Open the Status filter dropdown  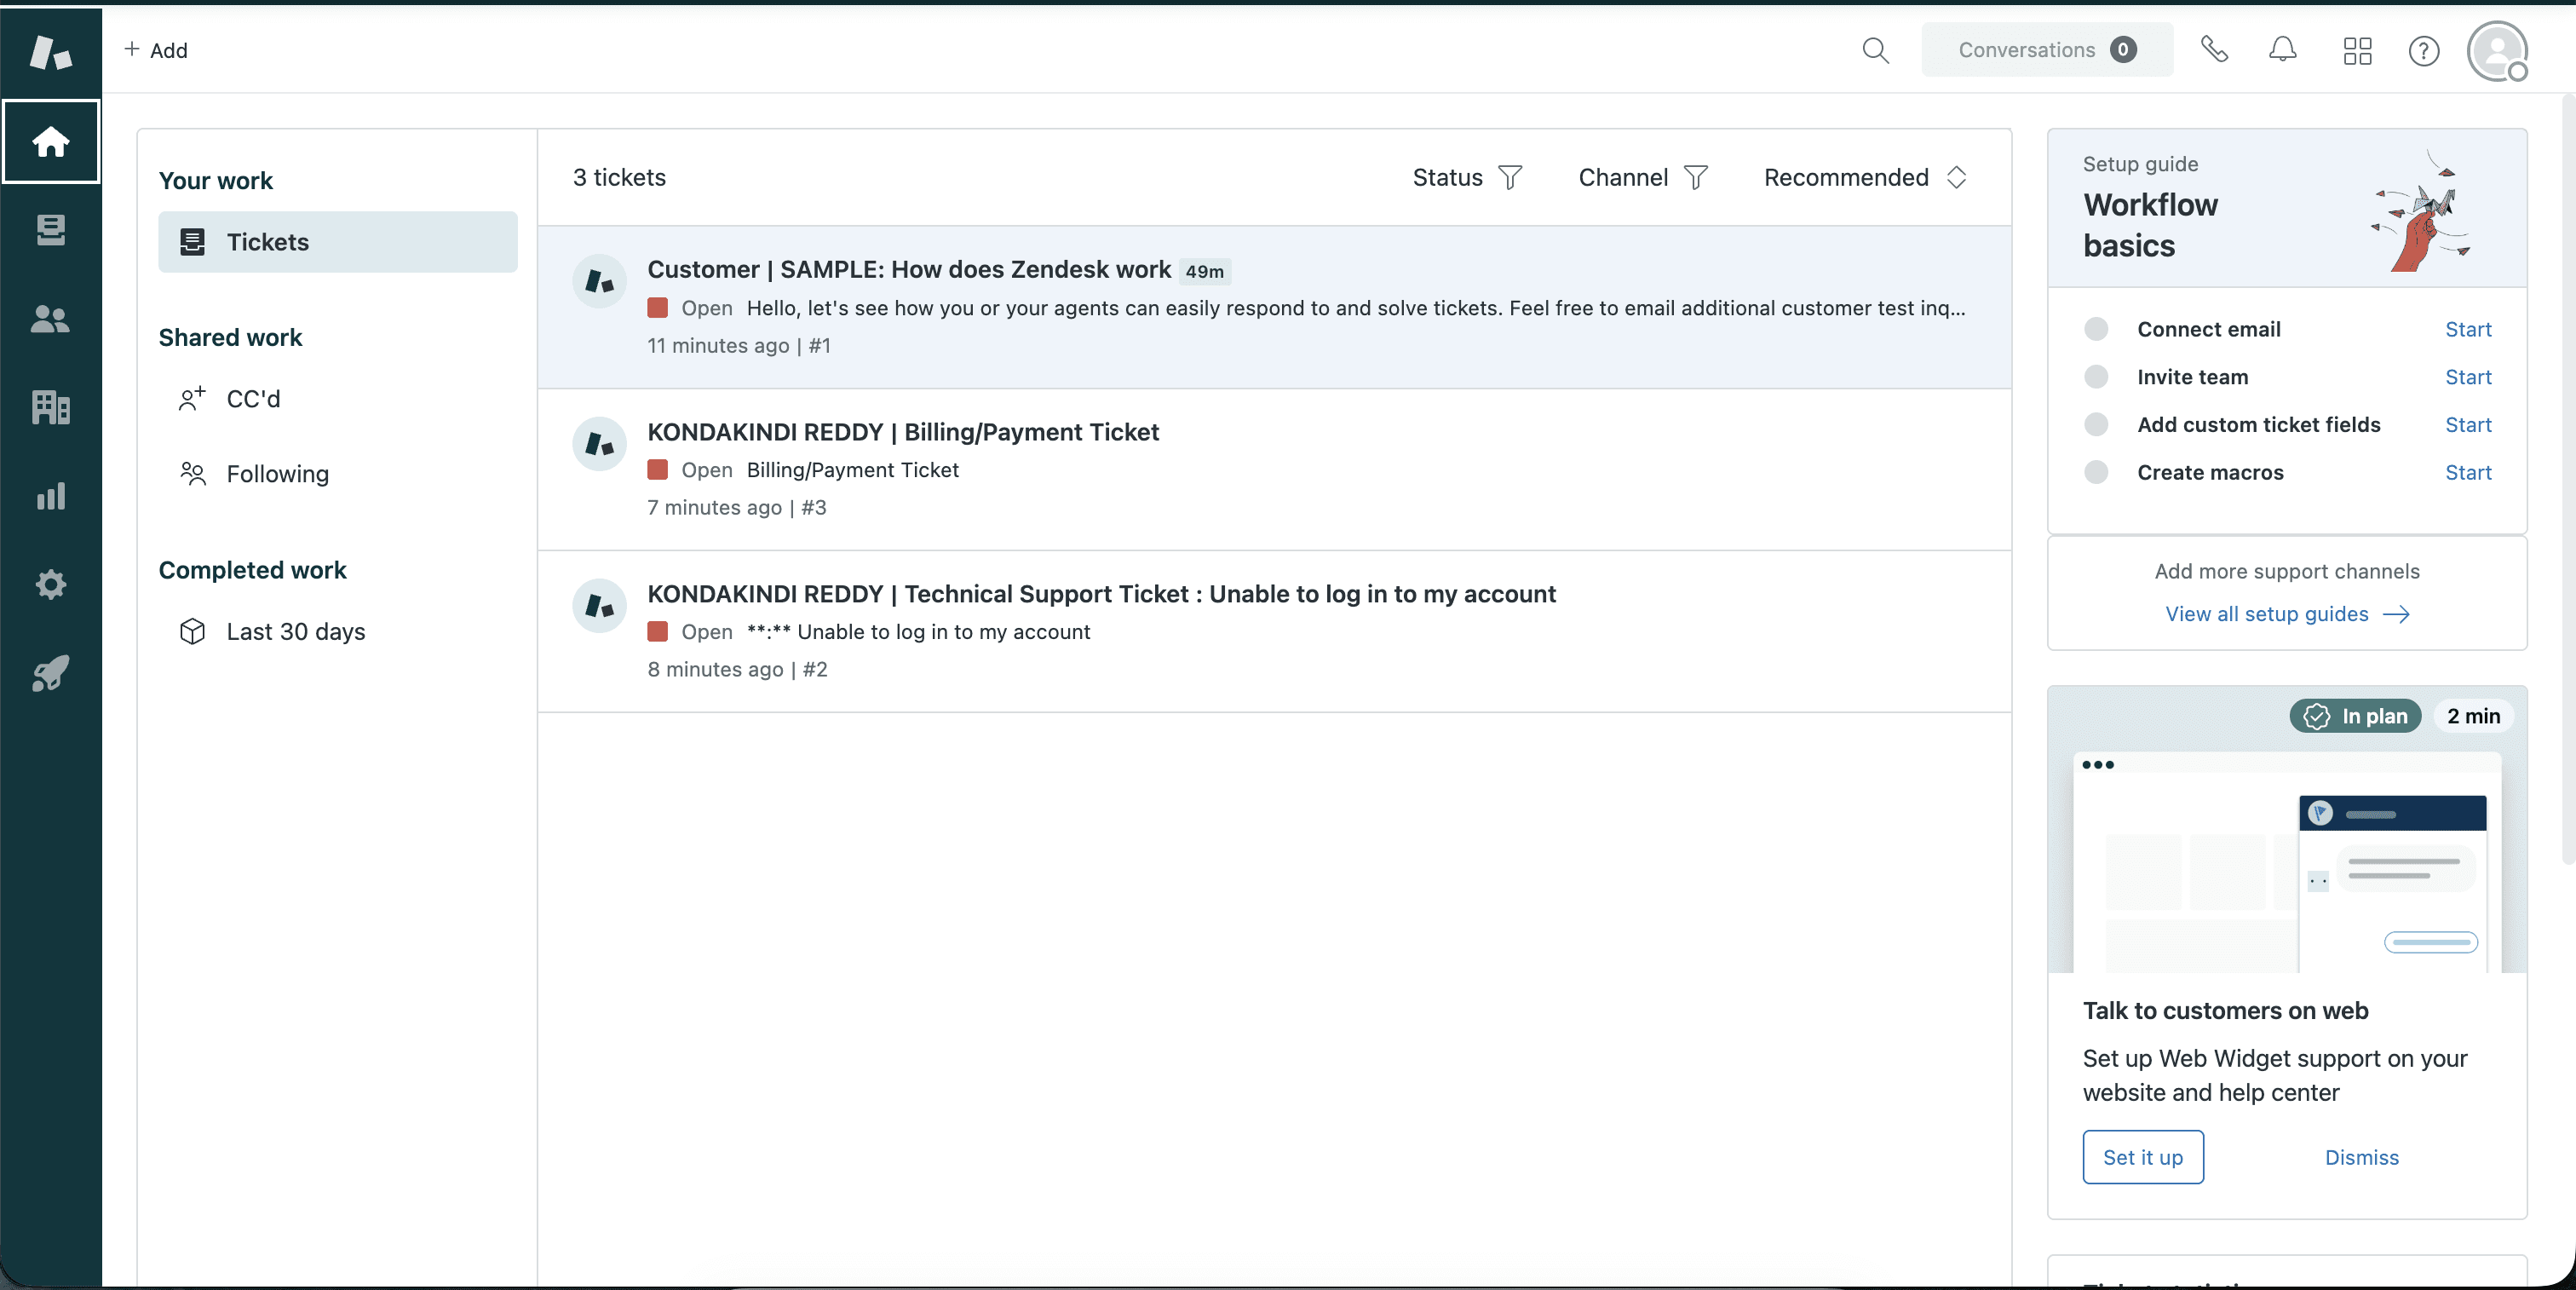pos(1467,178)
